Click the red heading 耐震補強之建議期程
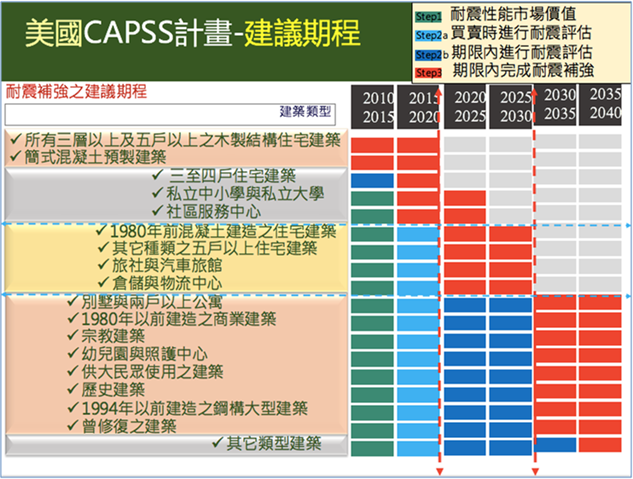 76,92
